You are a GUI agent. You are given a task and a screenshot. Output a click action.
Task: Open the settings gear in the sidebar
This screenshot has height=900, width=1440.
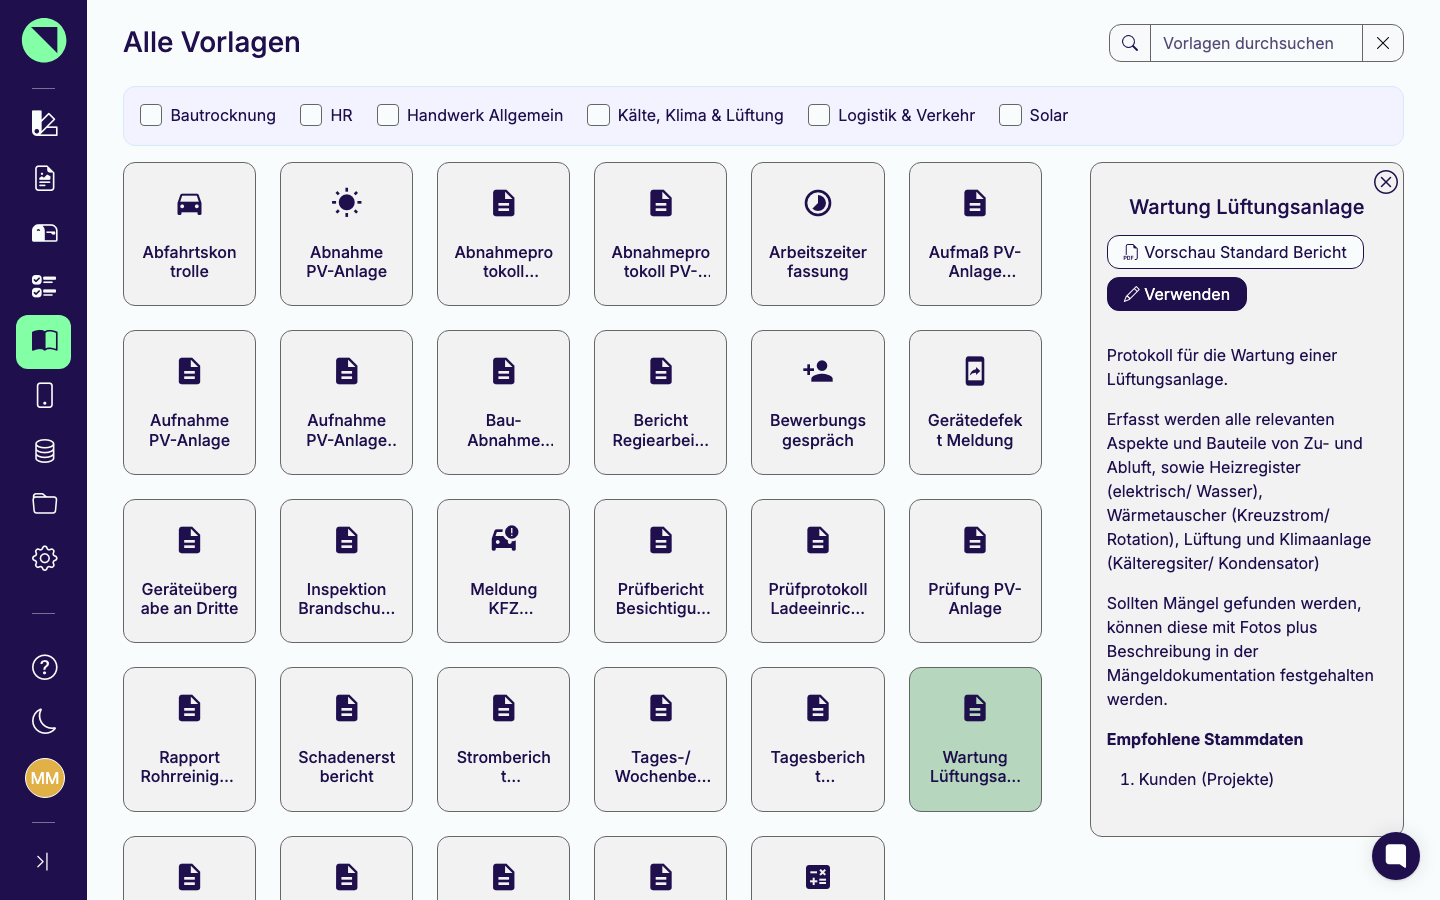point(44,558)
